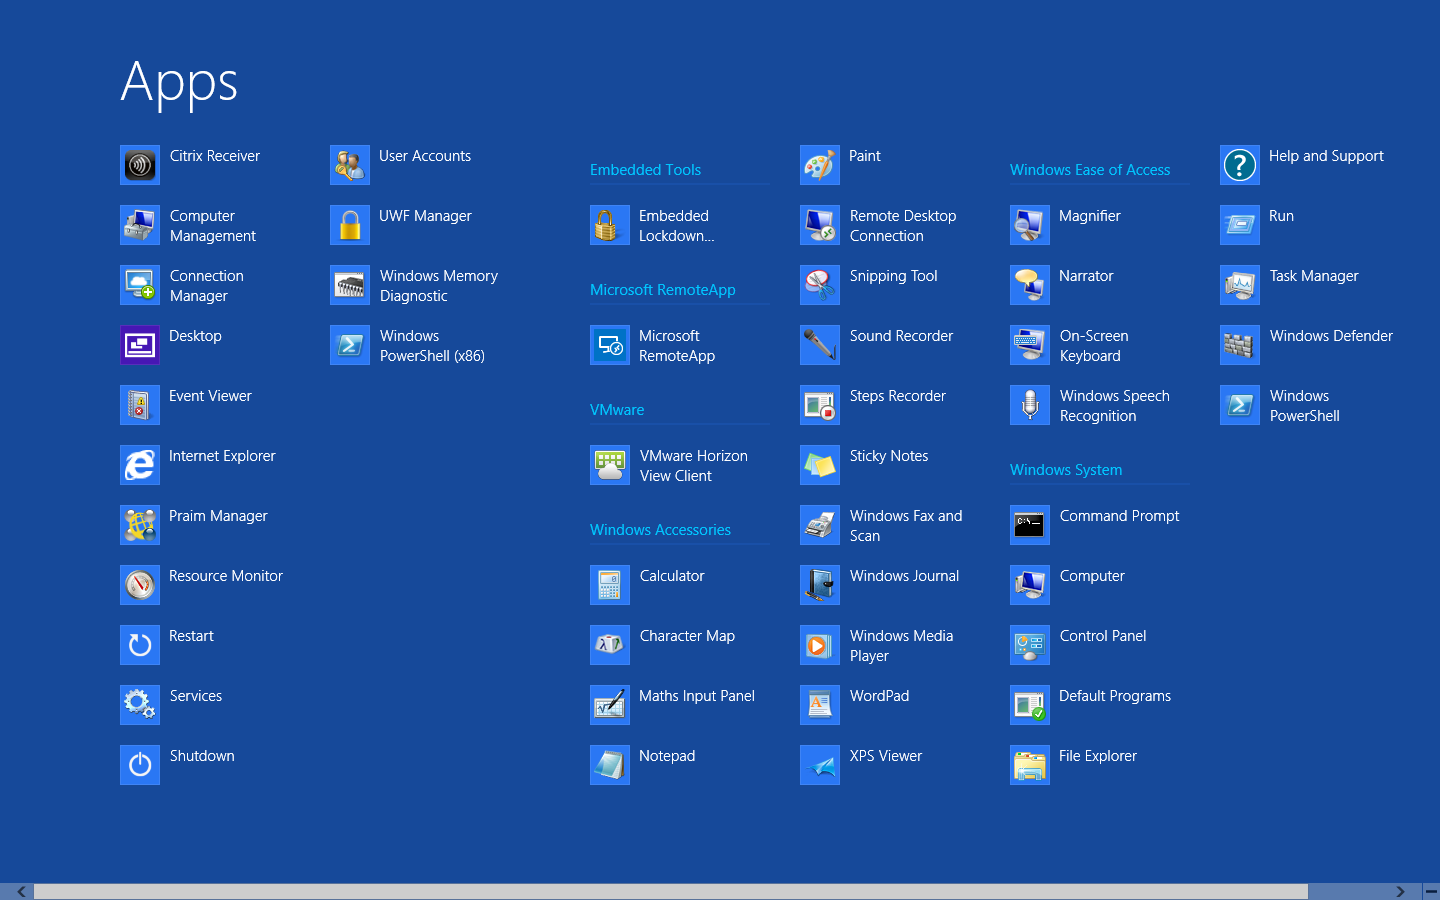Select the Microsoft RemoteApp group heading

(663, 290)
